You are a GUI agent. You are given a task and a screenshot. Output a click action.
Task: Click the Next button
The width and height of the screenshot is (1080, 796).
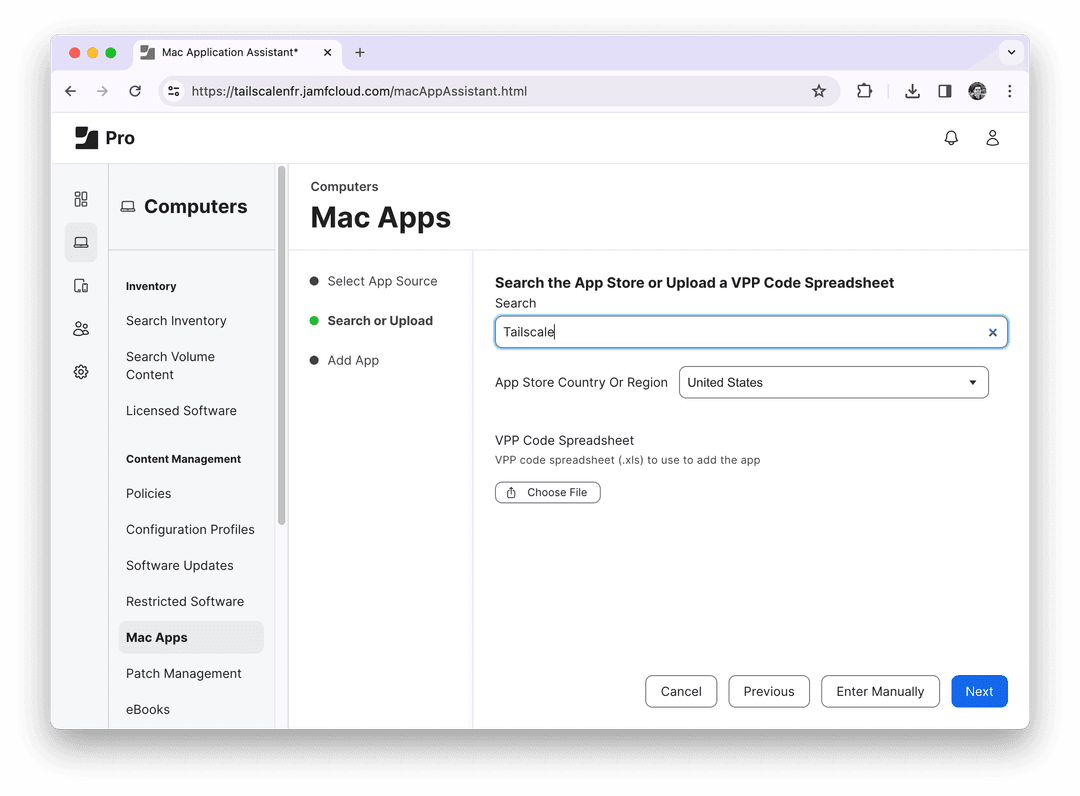(x=978, y=691)
